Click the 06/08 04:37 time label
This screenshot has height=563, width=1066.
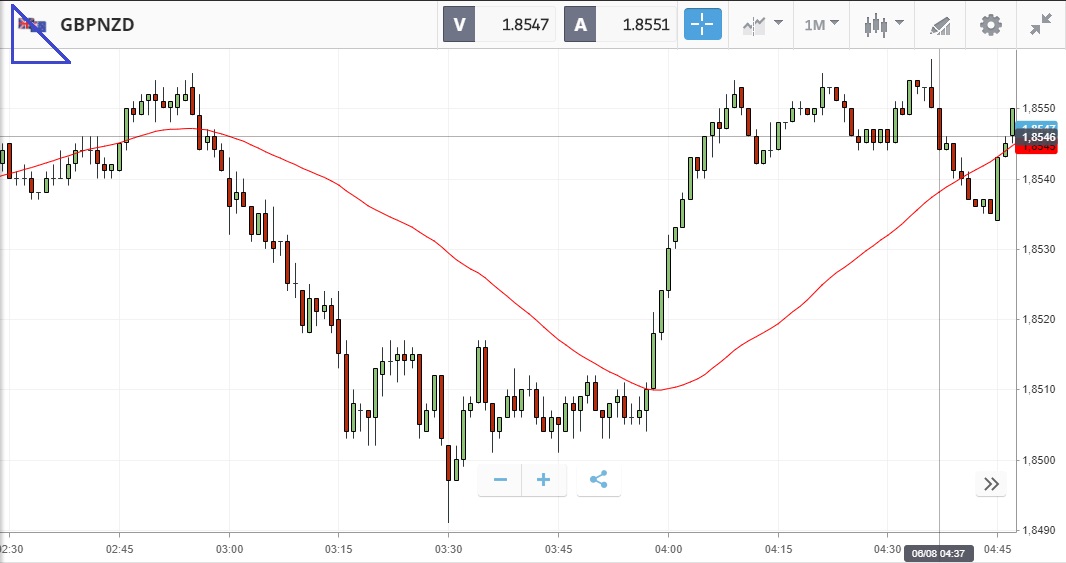[x=939, y=552]
